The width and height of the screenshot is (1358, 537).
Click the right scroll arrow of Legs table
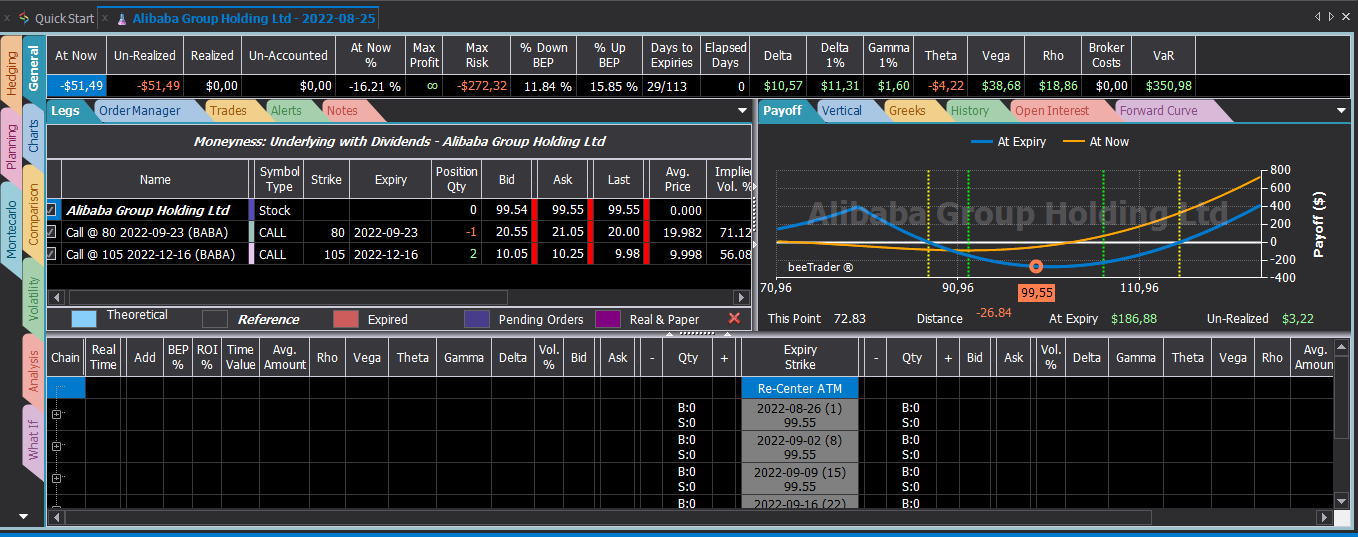tap(741, 297)
